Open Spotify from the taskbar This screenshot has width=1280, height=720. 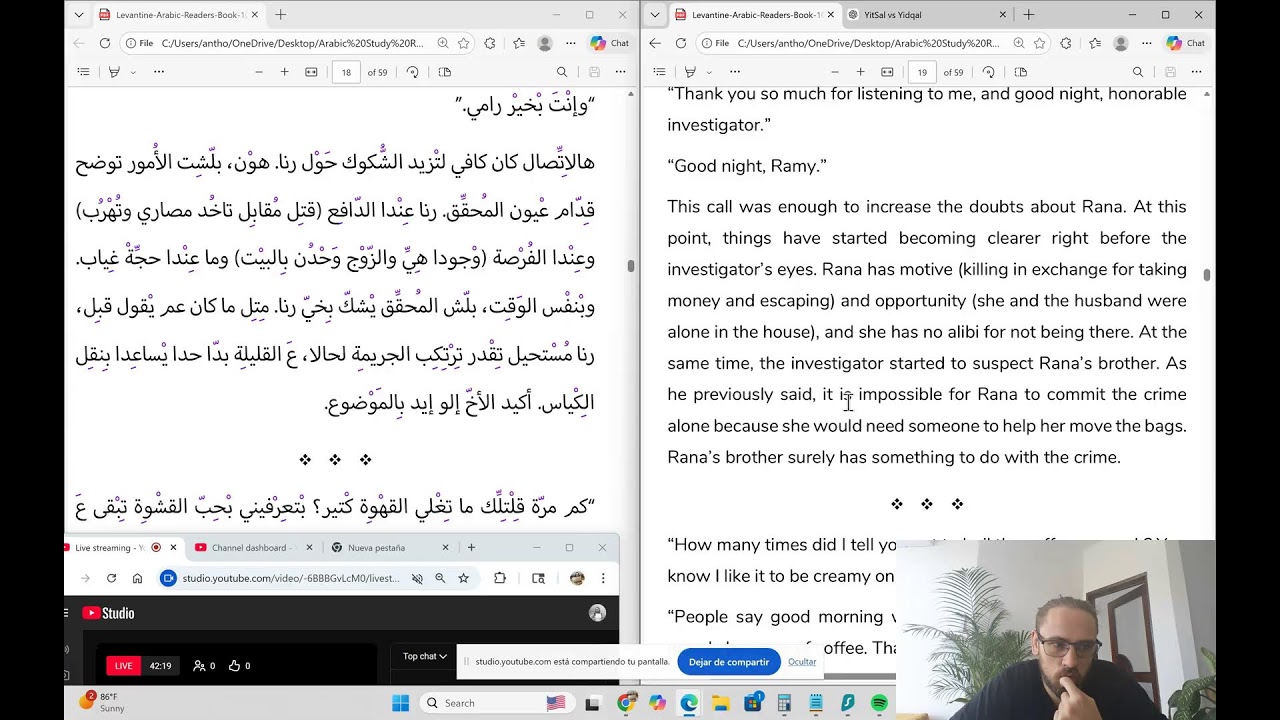tap(879, 703)
